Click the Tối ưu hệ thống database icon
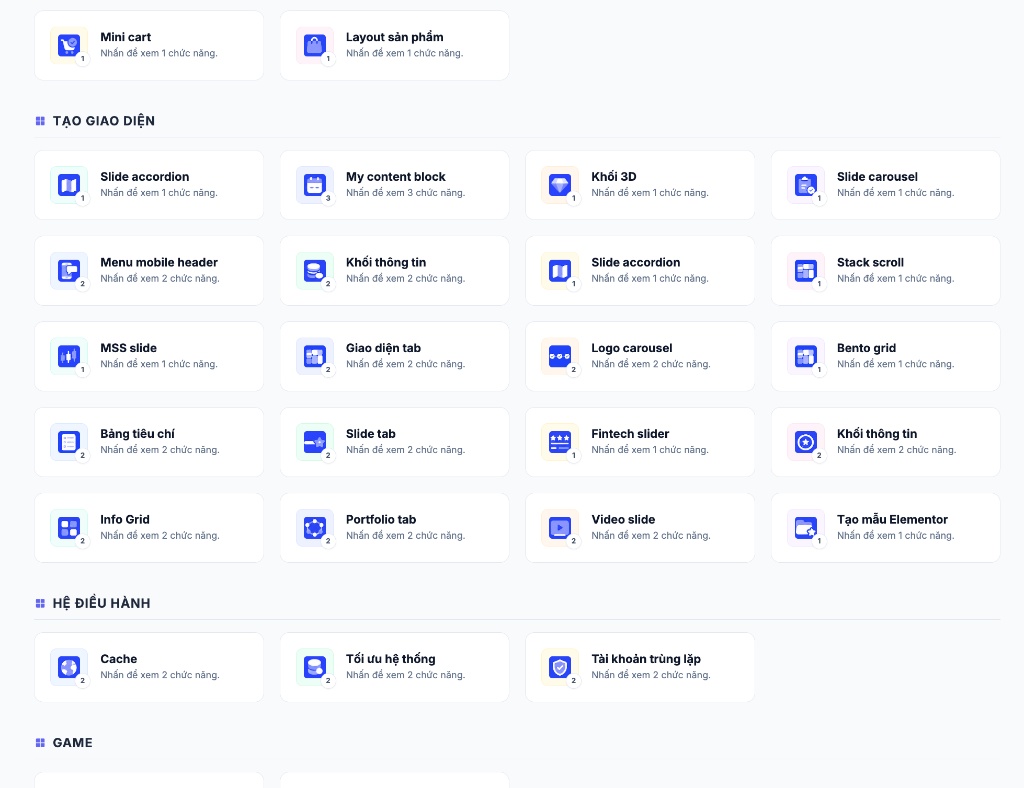Viewport: 1024px width, 788px height. pos(314,667)
